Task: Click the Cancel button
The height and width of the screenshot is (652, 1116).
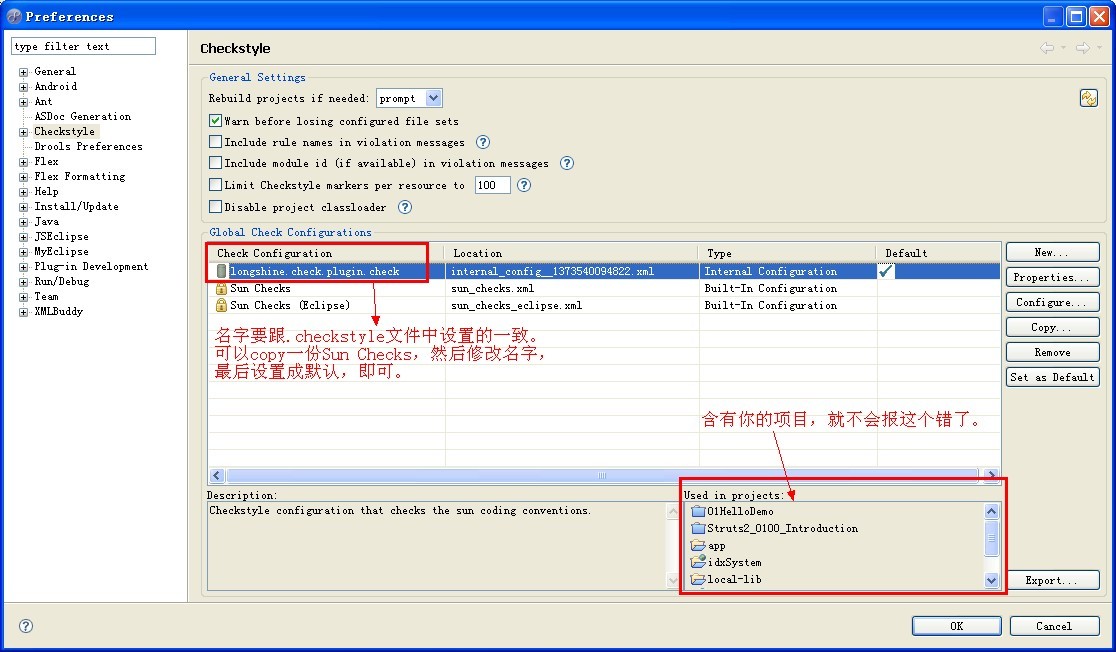Action: pos(1054,626)
